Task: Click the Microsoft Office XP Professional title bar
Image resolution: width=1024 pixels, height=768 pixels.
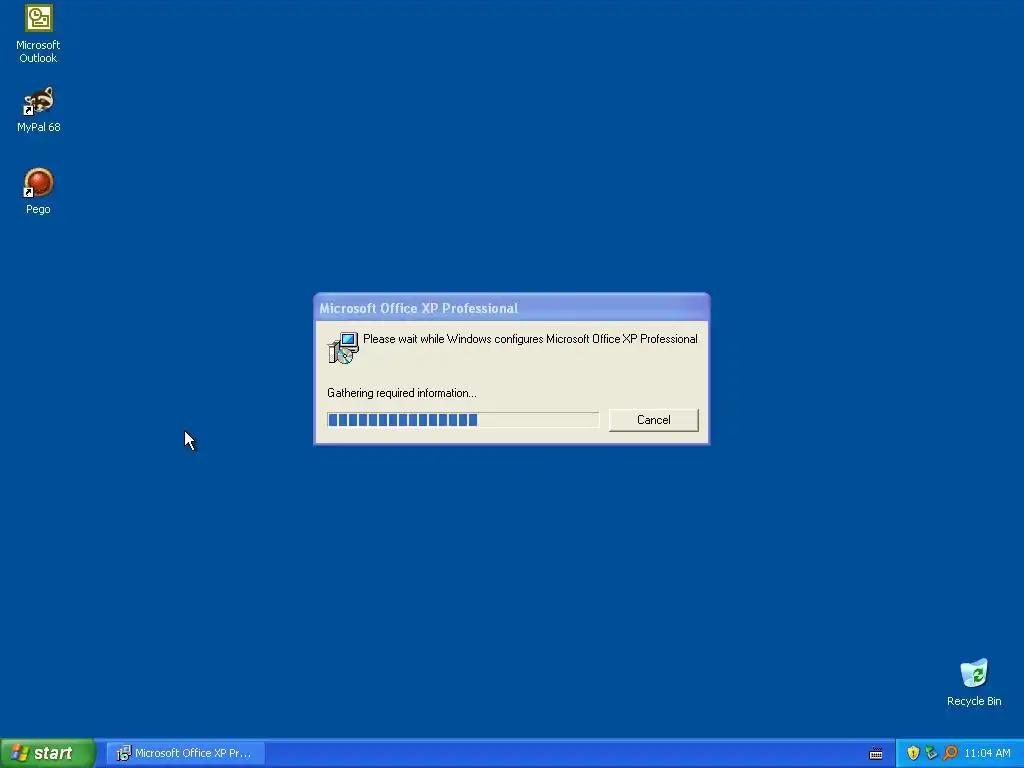Action: pyautogui.click(x=511, y=308)
